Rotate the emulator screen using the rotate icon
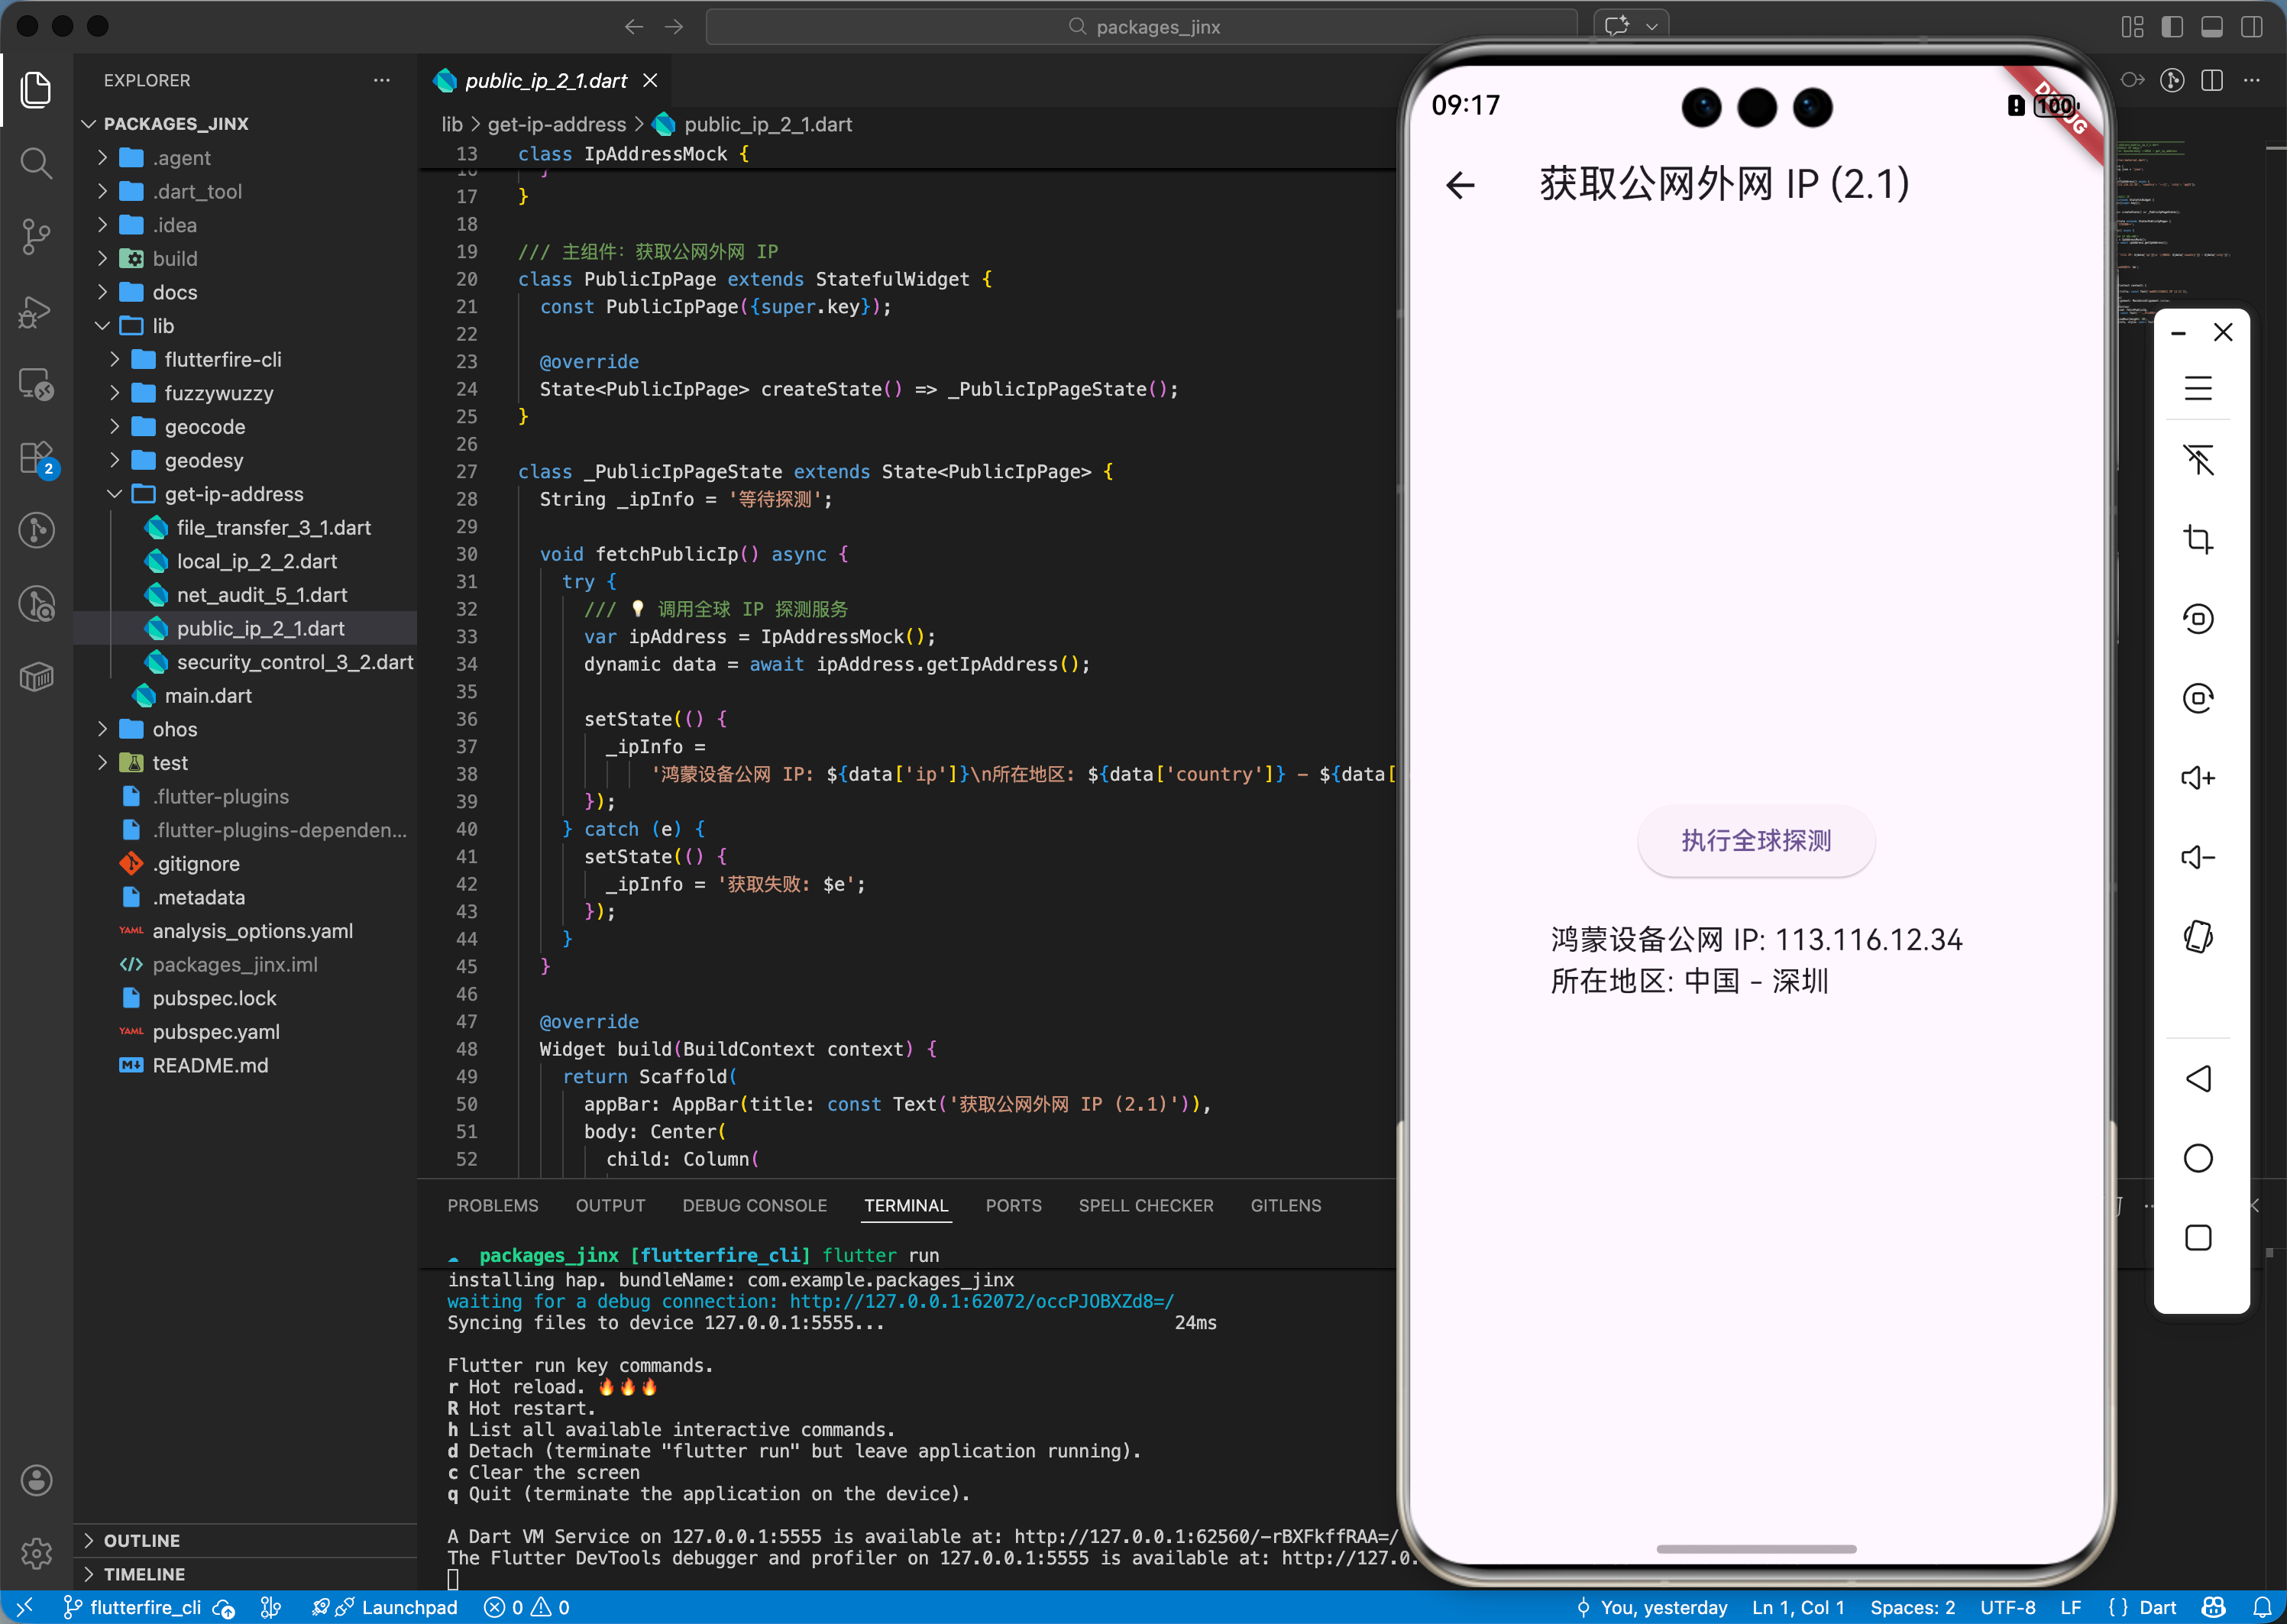2287x1624 pixels. (x=2198, y=618)
